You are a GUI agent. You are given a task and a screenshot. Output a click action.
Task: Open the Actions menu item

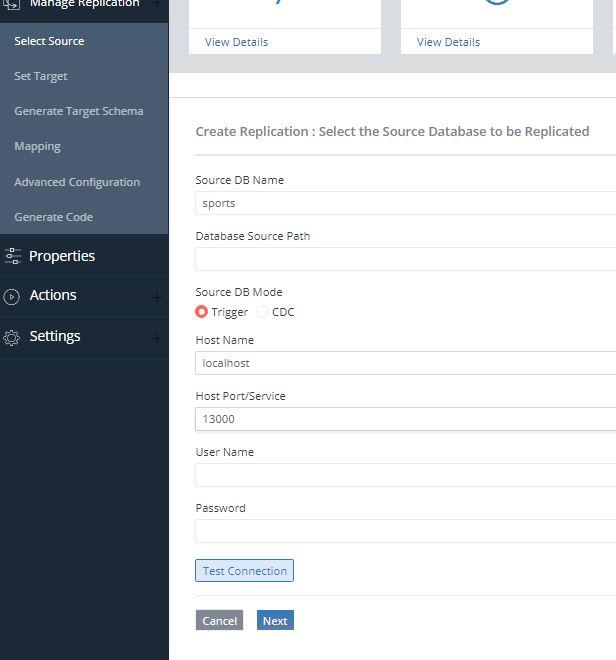(x=53, y=295)
